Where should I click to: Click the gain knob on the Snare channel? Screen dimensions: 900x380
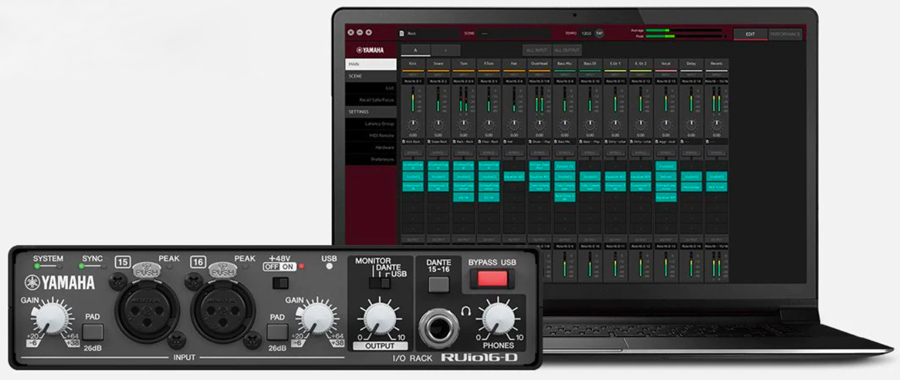[x=438, y=124]
